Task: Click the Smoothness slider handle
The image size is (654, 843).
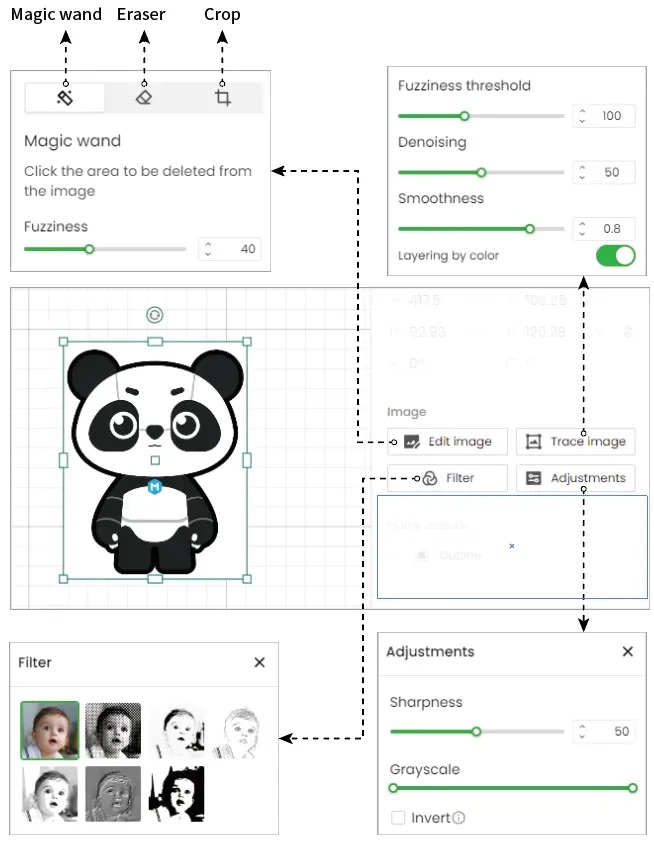Action: click(530, 229)
